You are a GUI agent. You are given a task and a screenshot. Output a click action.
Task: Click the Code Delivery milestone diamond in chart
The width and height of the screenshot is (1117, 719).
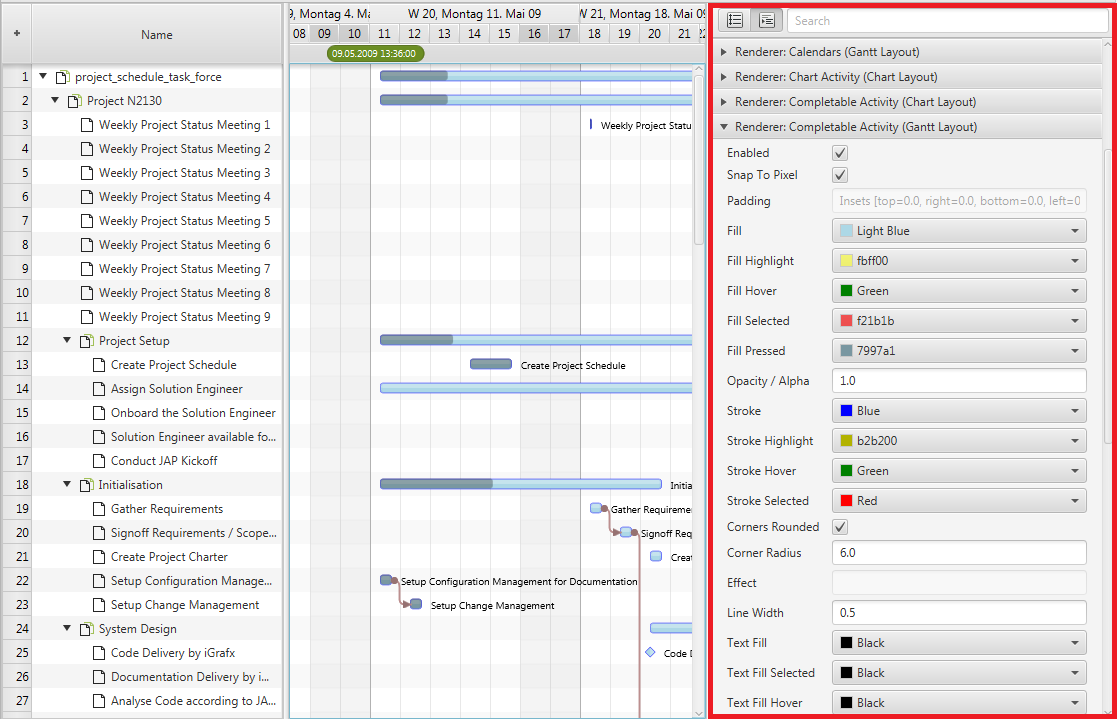[x=650, y=652]
